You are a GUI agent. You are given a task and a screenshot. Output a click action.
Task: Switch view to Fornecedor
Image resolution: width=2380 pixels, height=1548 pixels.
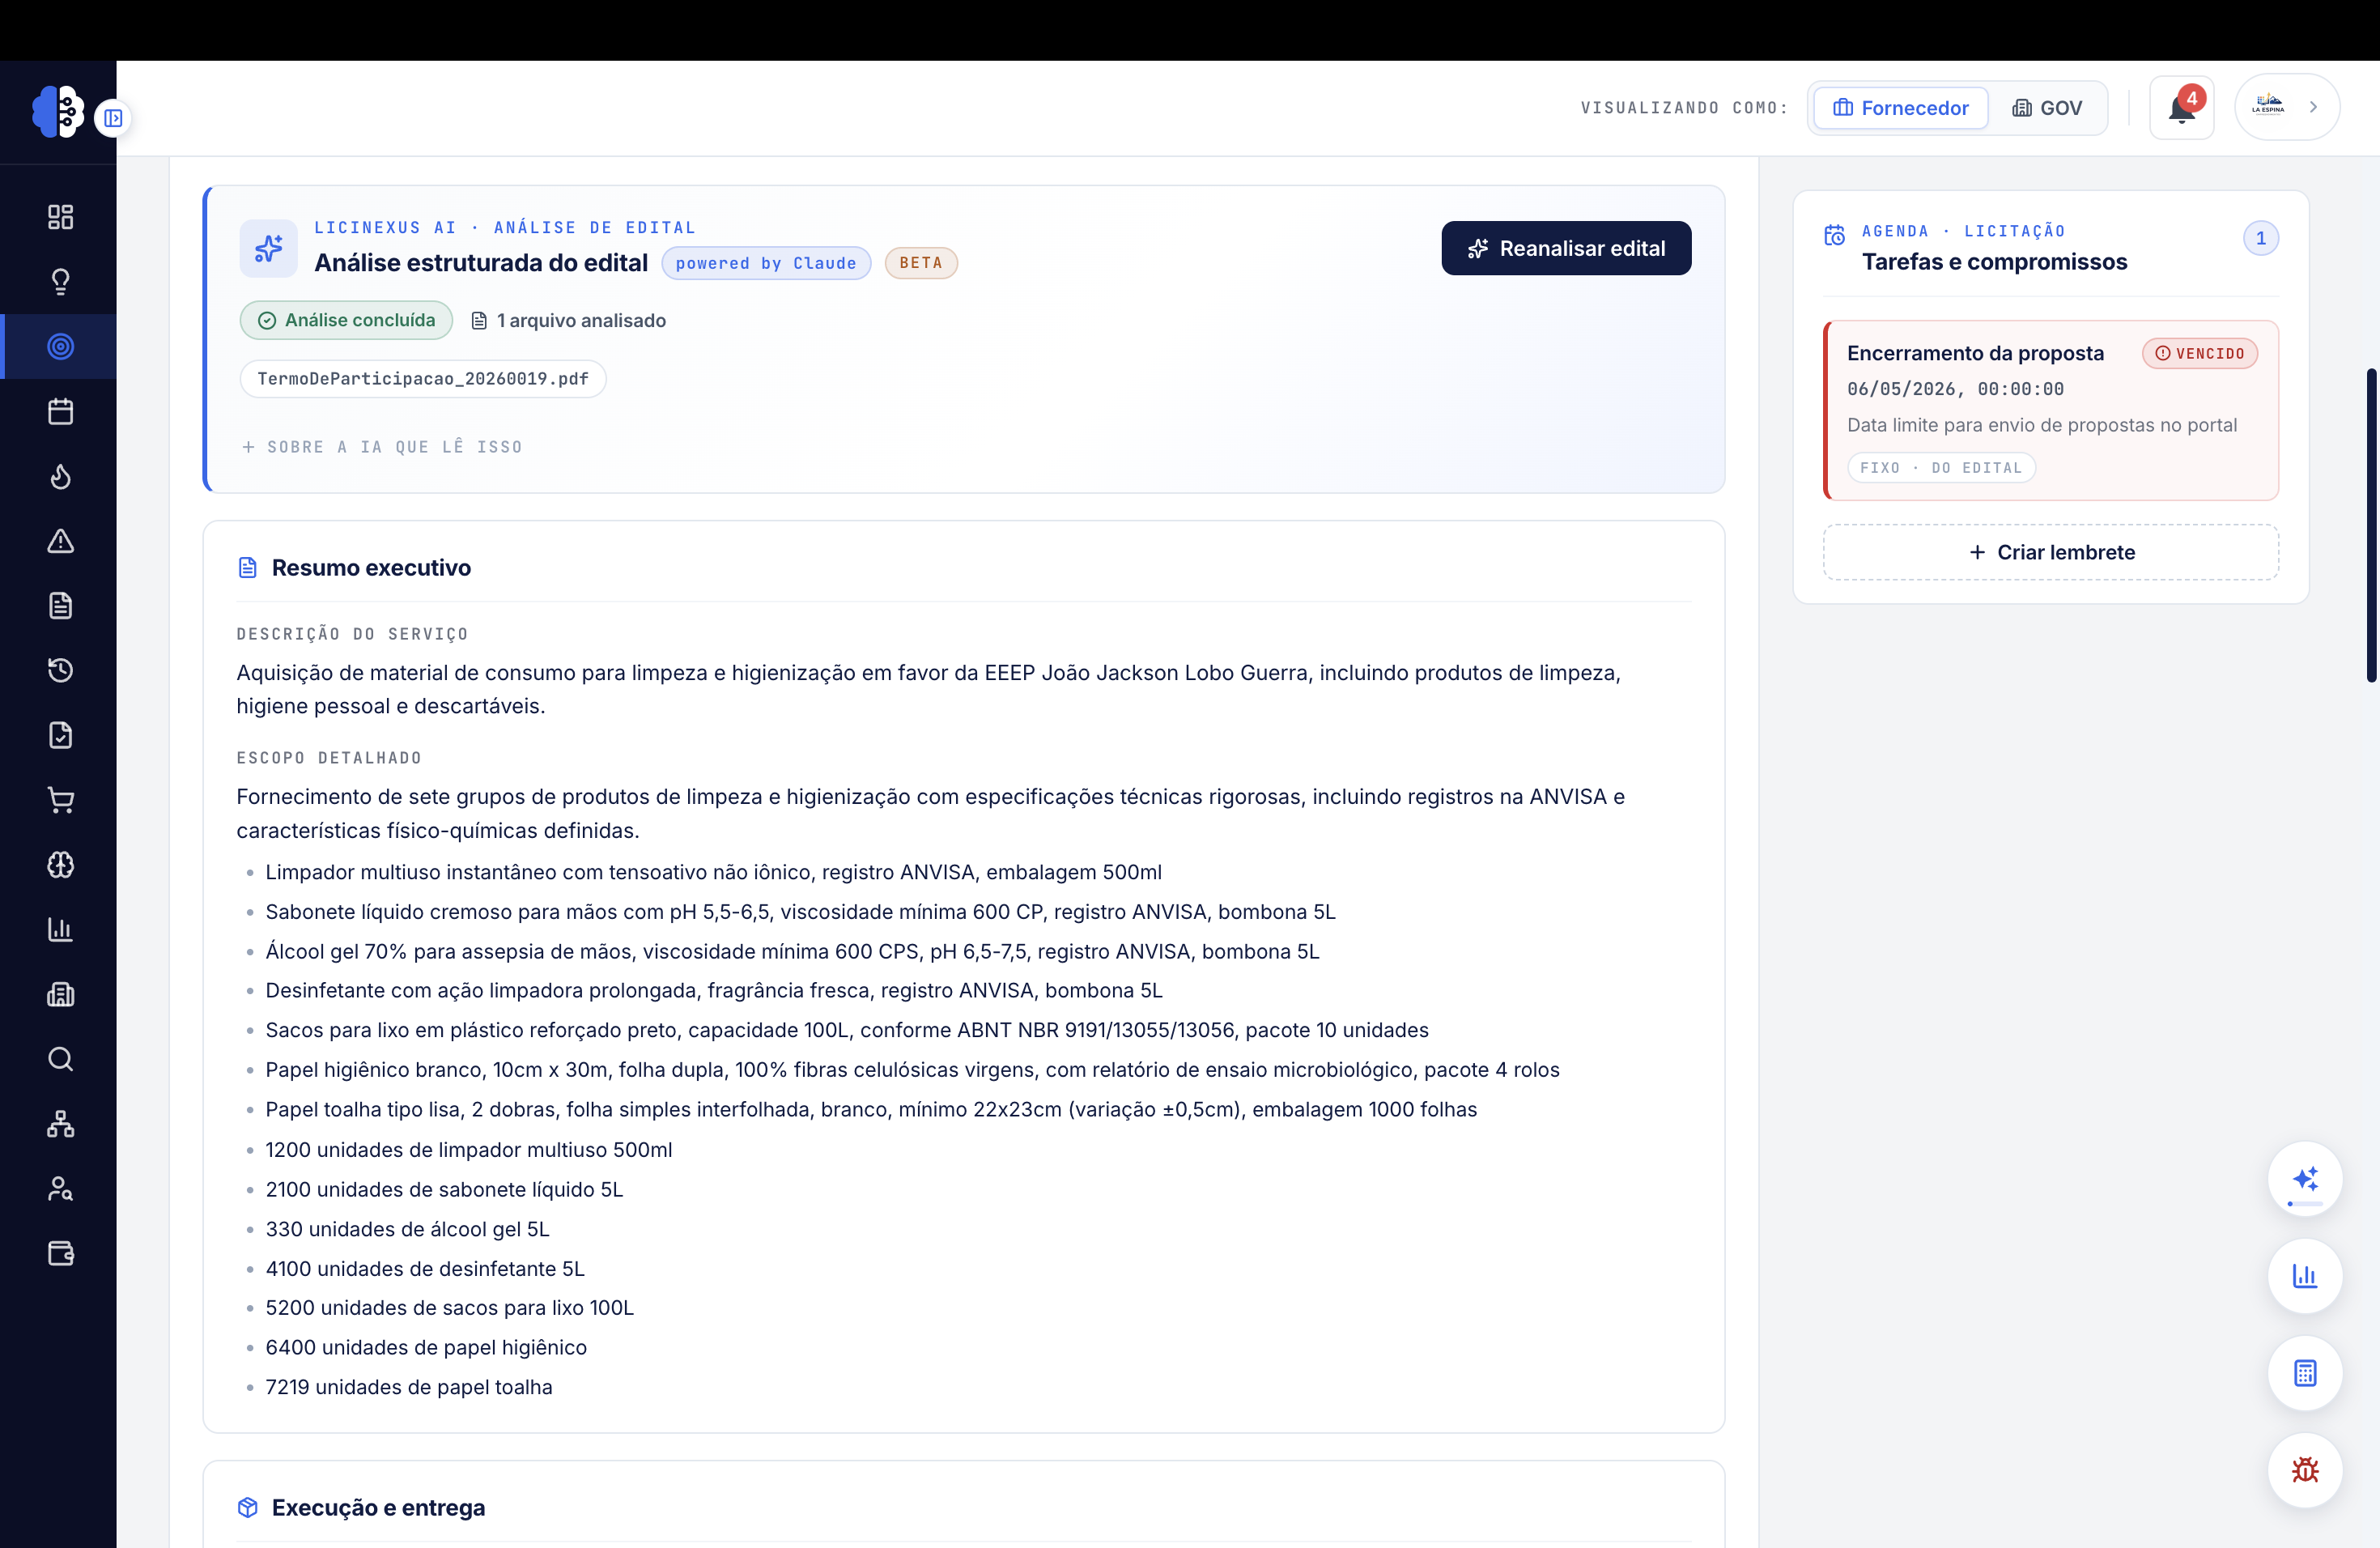pos(1900,108)
